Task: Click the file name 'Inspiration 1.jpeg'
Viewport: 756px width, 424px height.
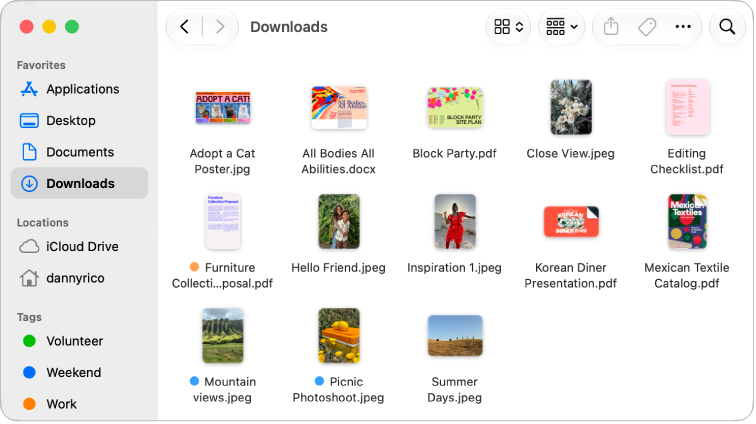Action: [454, 268]
